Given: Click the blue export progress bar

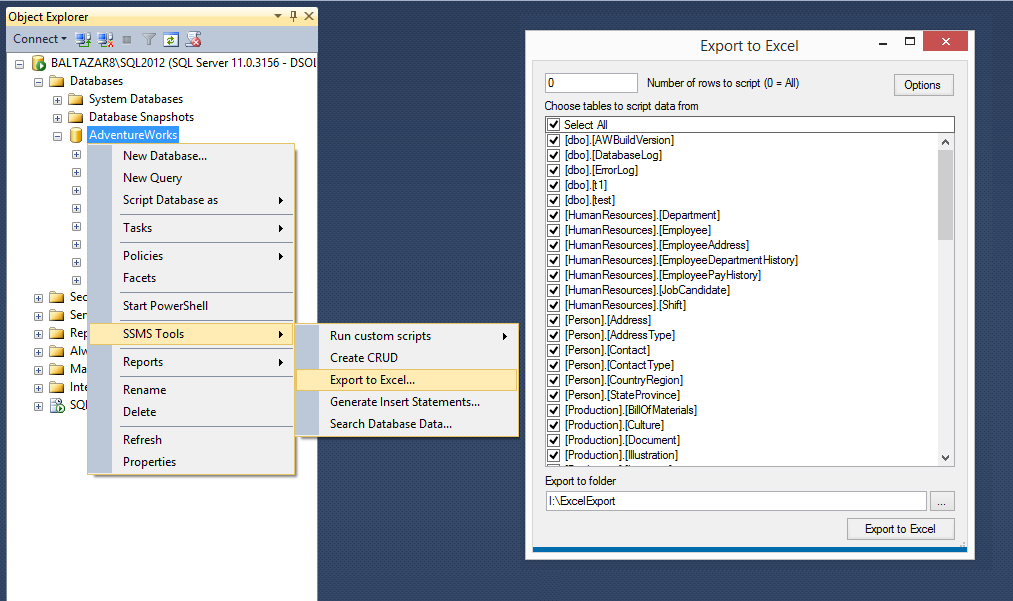Looking at the screenshot, I should tap(749, 549).
